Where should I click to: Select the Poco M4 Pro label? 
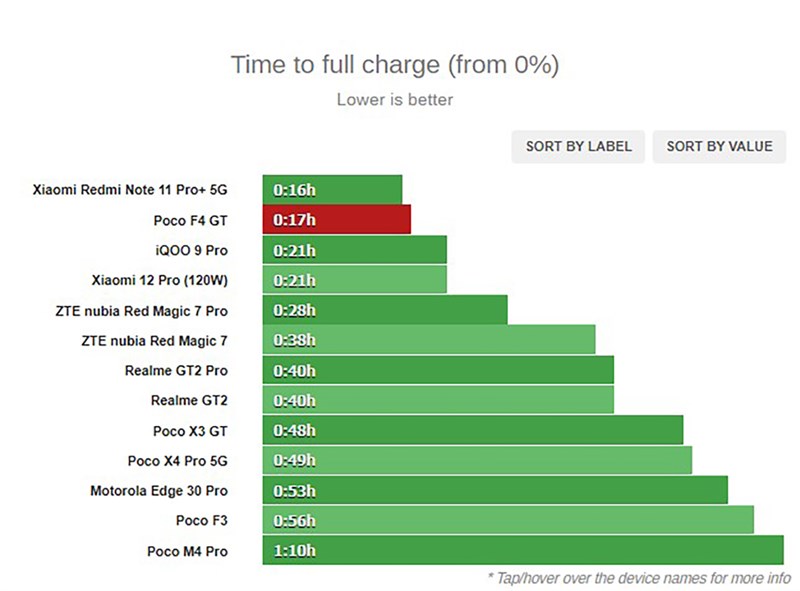187,551
